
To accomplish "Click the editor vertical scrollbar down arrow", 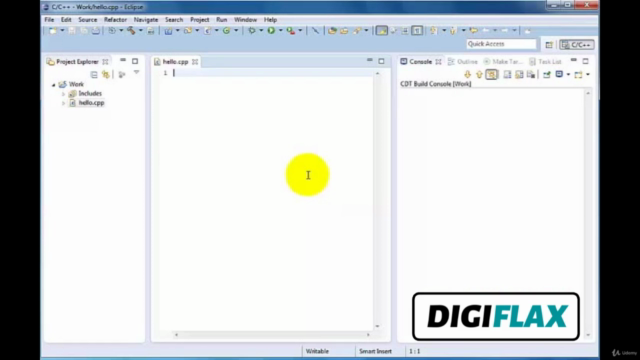I will click(377, 326).
